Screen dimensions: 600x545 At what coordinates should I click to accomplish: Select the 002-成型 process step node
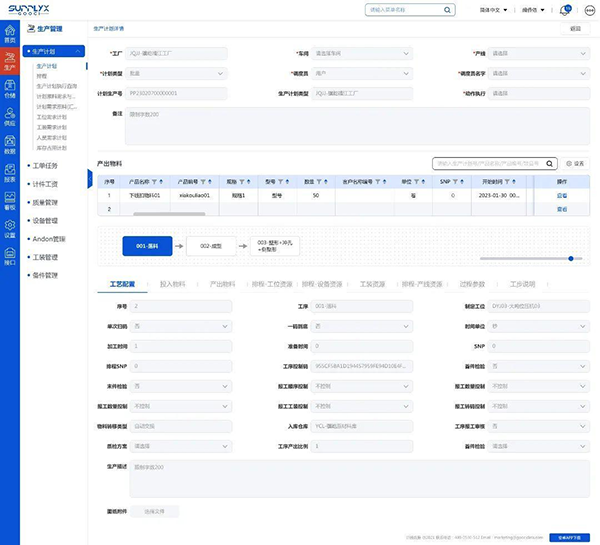(210, 244)
